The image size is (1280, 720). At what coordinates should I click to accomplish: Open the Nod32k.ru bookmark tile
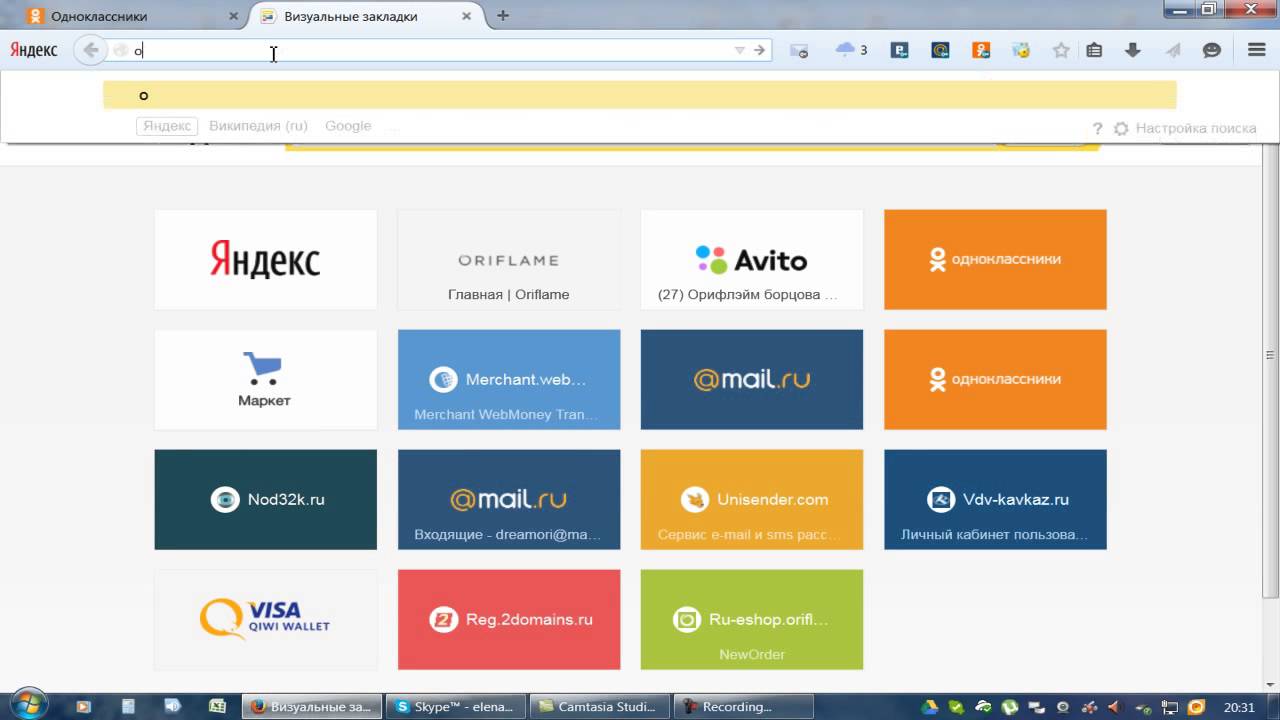[x=265, y=499]
